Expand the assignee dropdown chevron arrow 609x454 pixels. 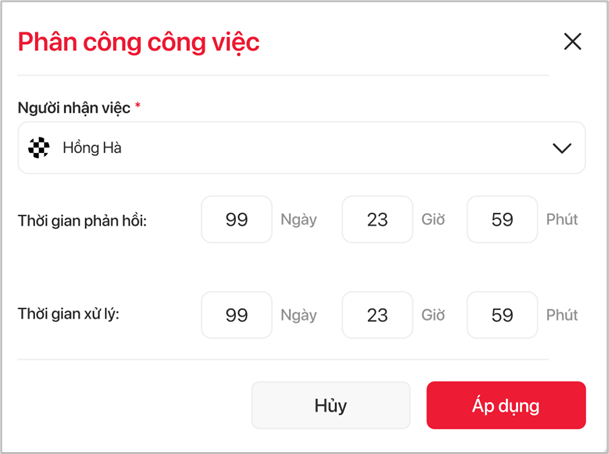point(562,148)
